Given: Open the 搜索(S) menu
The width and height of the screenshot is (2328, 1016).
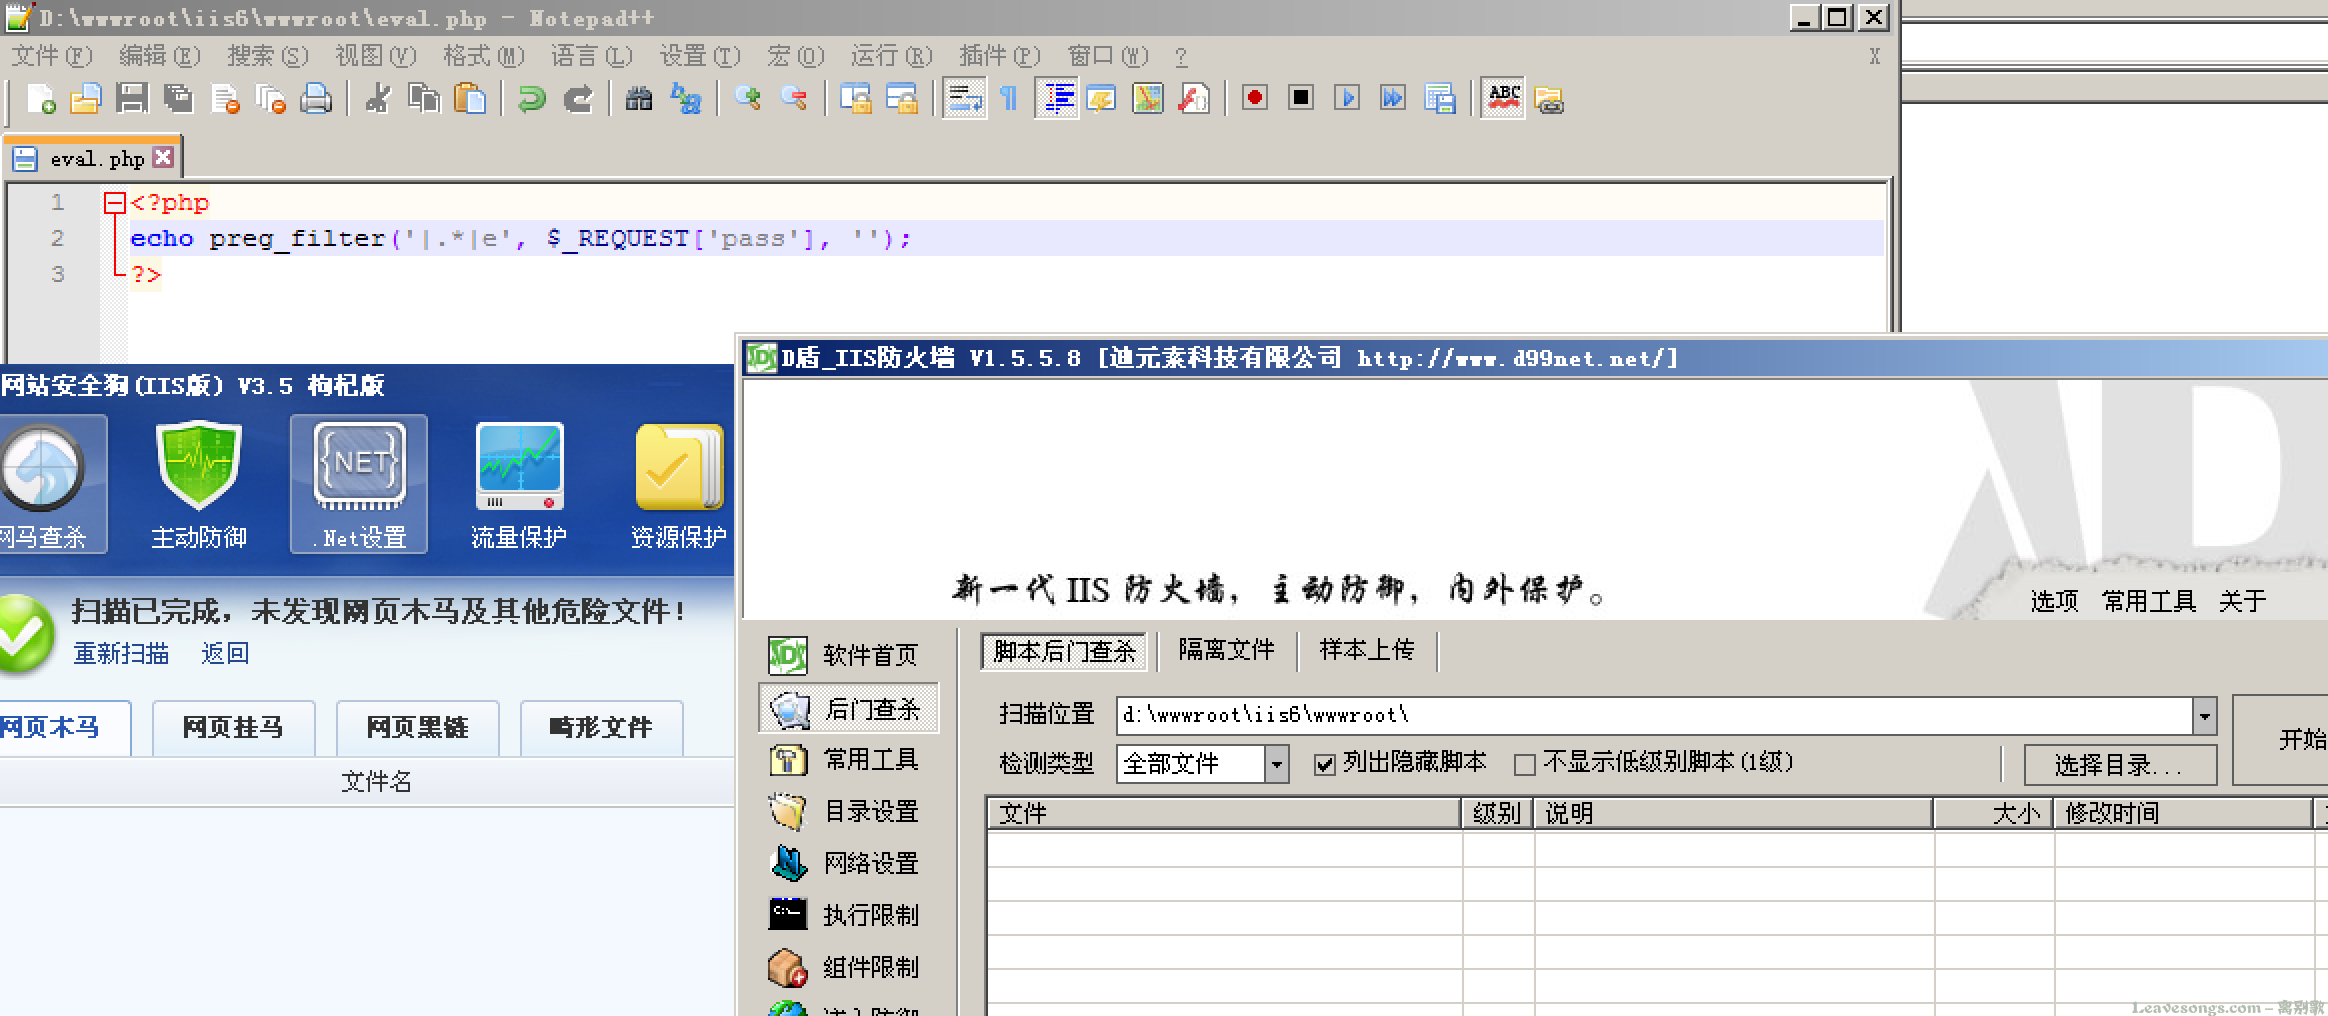Looking at the screenshot, I should click(268, 56).
